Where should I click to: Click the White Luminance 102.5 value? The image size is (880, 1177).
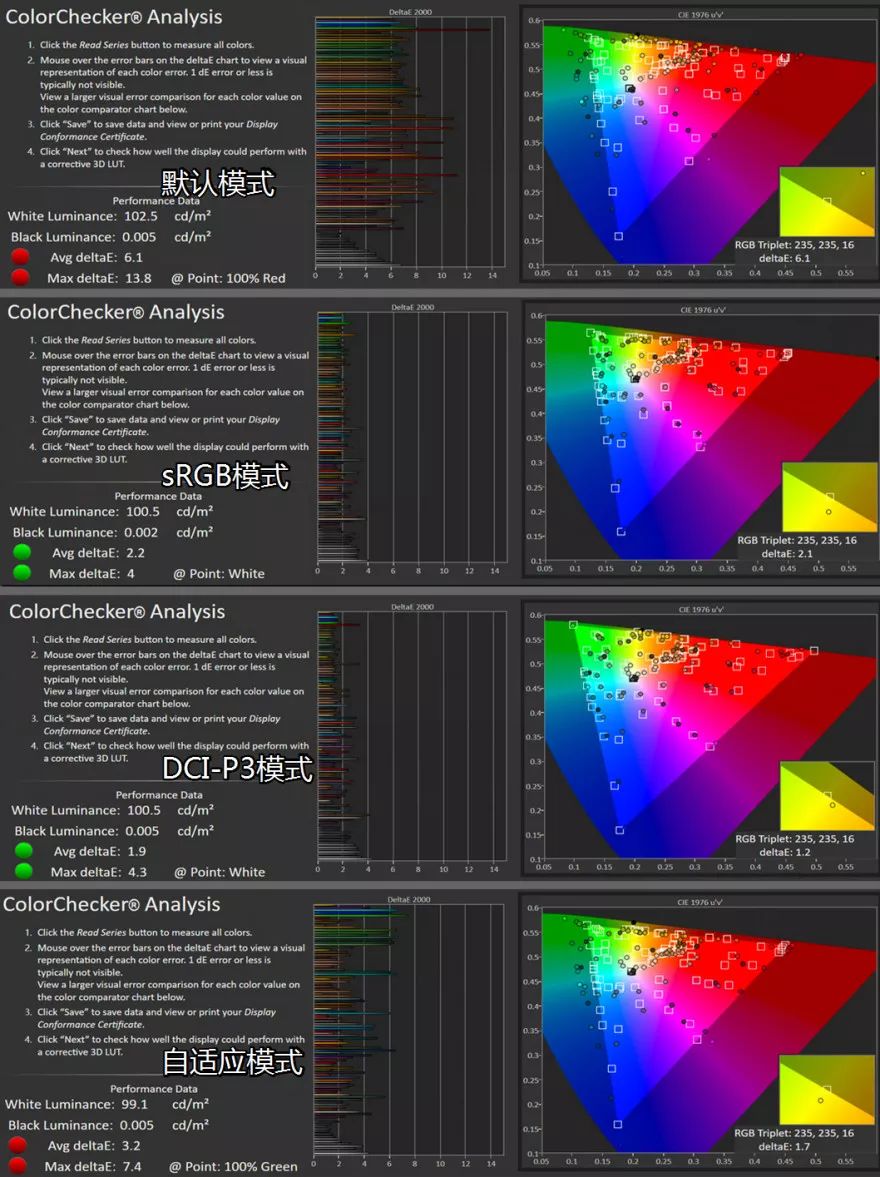pyautogui.click(x=141, y=216)
